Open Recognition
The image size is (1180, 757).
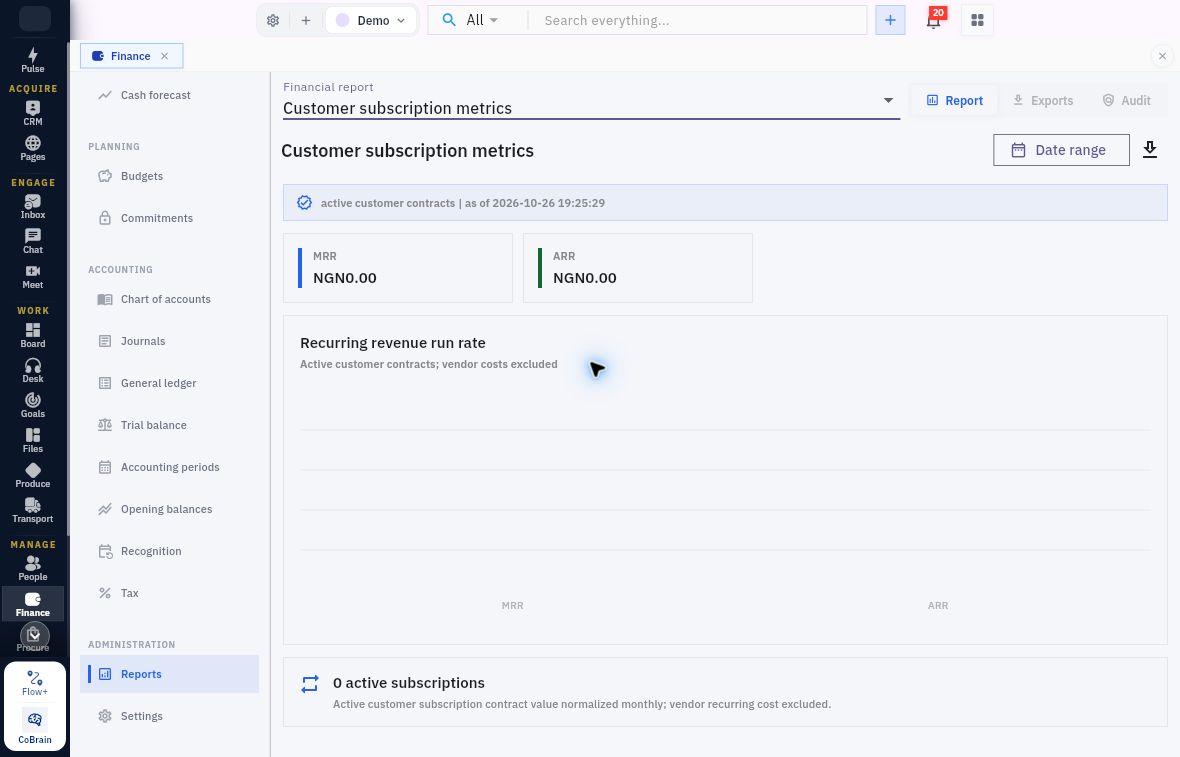[169, 552]
